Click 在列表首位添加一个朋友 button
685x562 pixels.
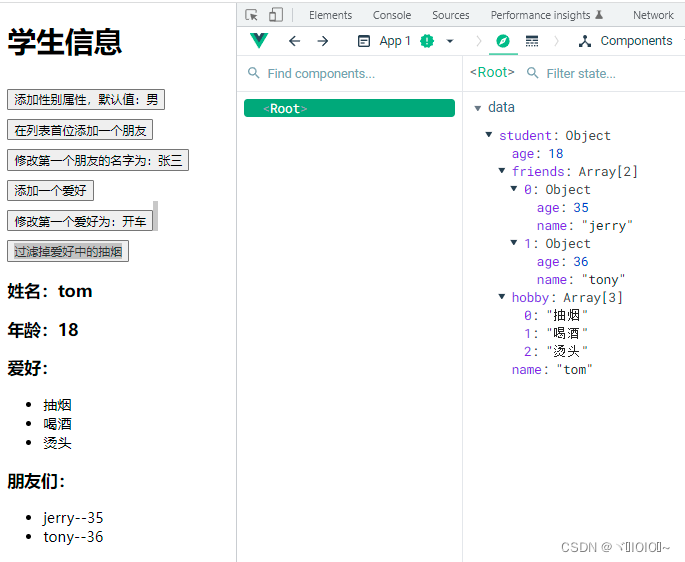click(80, 130)
